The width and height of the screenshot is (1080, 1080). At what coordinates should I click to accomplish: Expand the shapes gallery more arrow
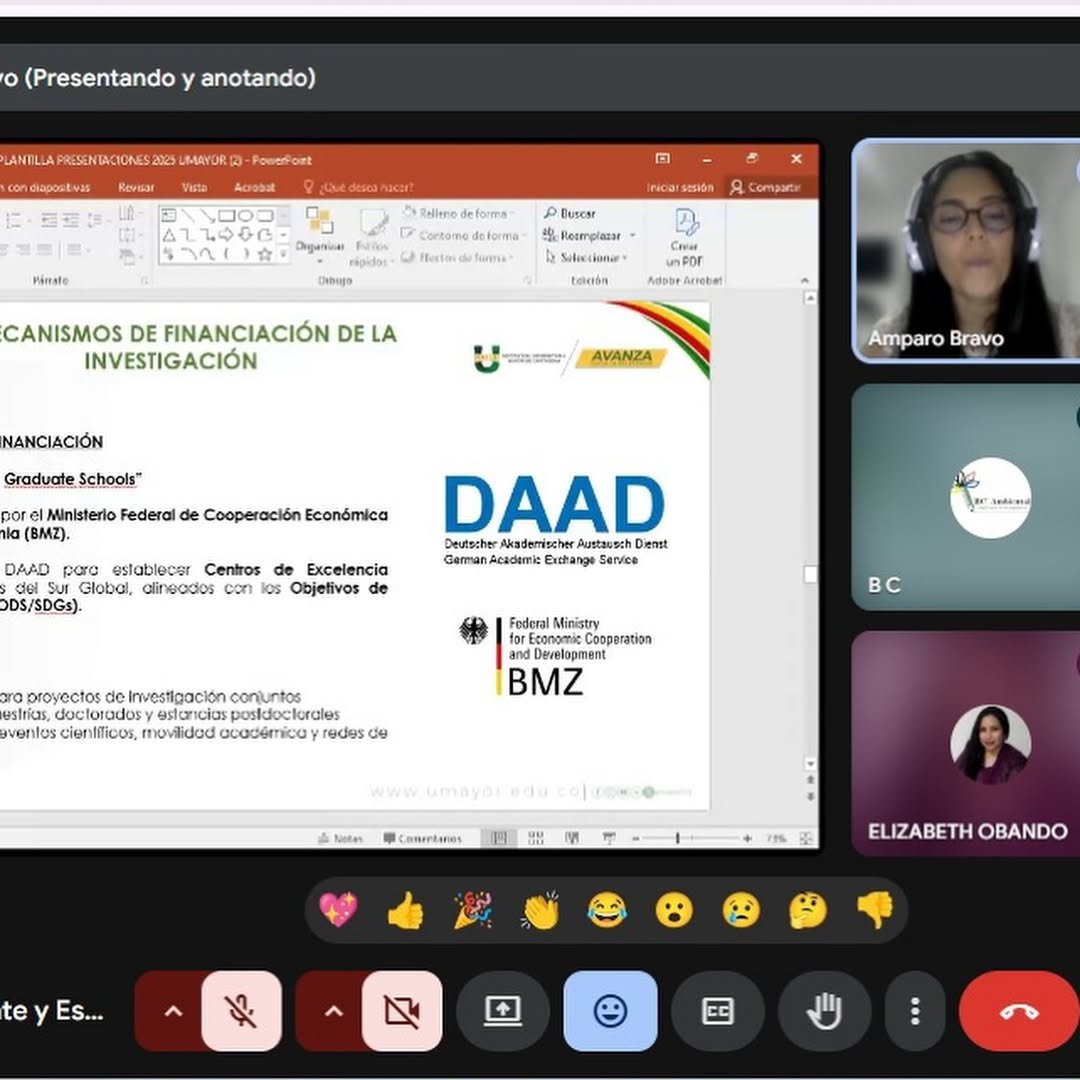tap(283, 254)
